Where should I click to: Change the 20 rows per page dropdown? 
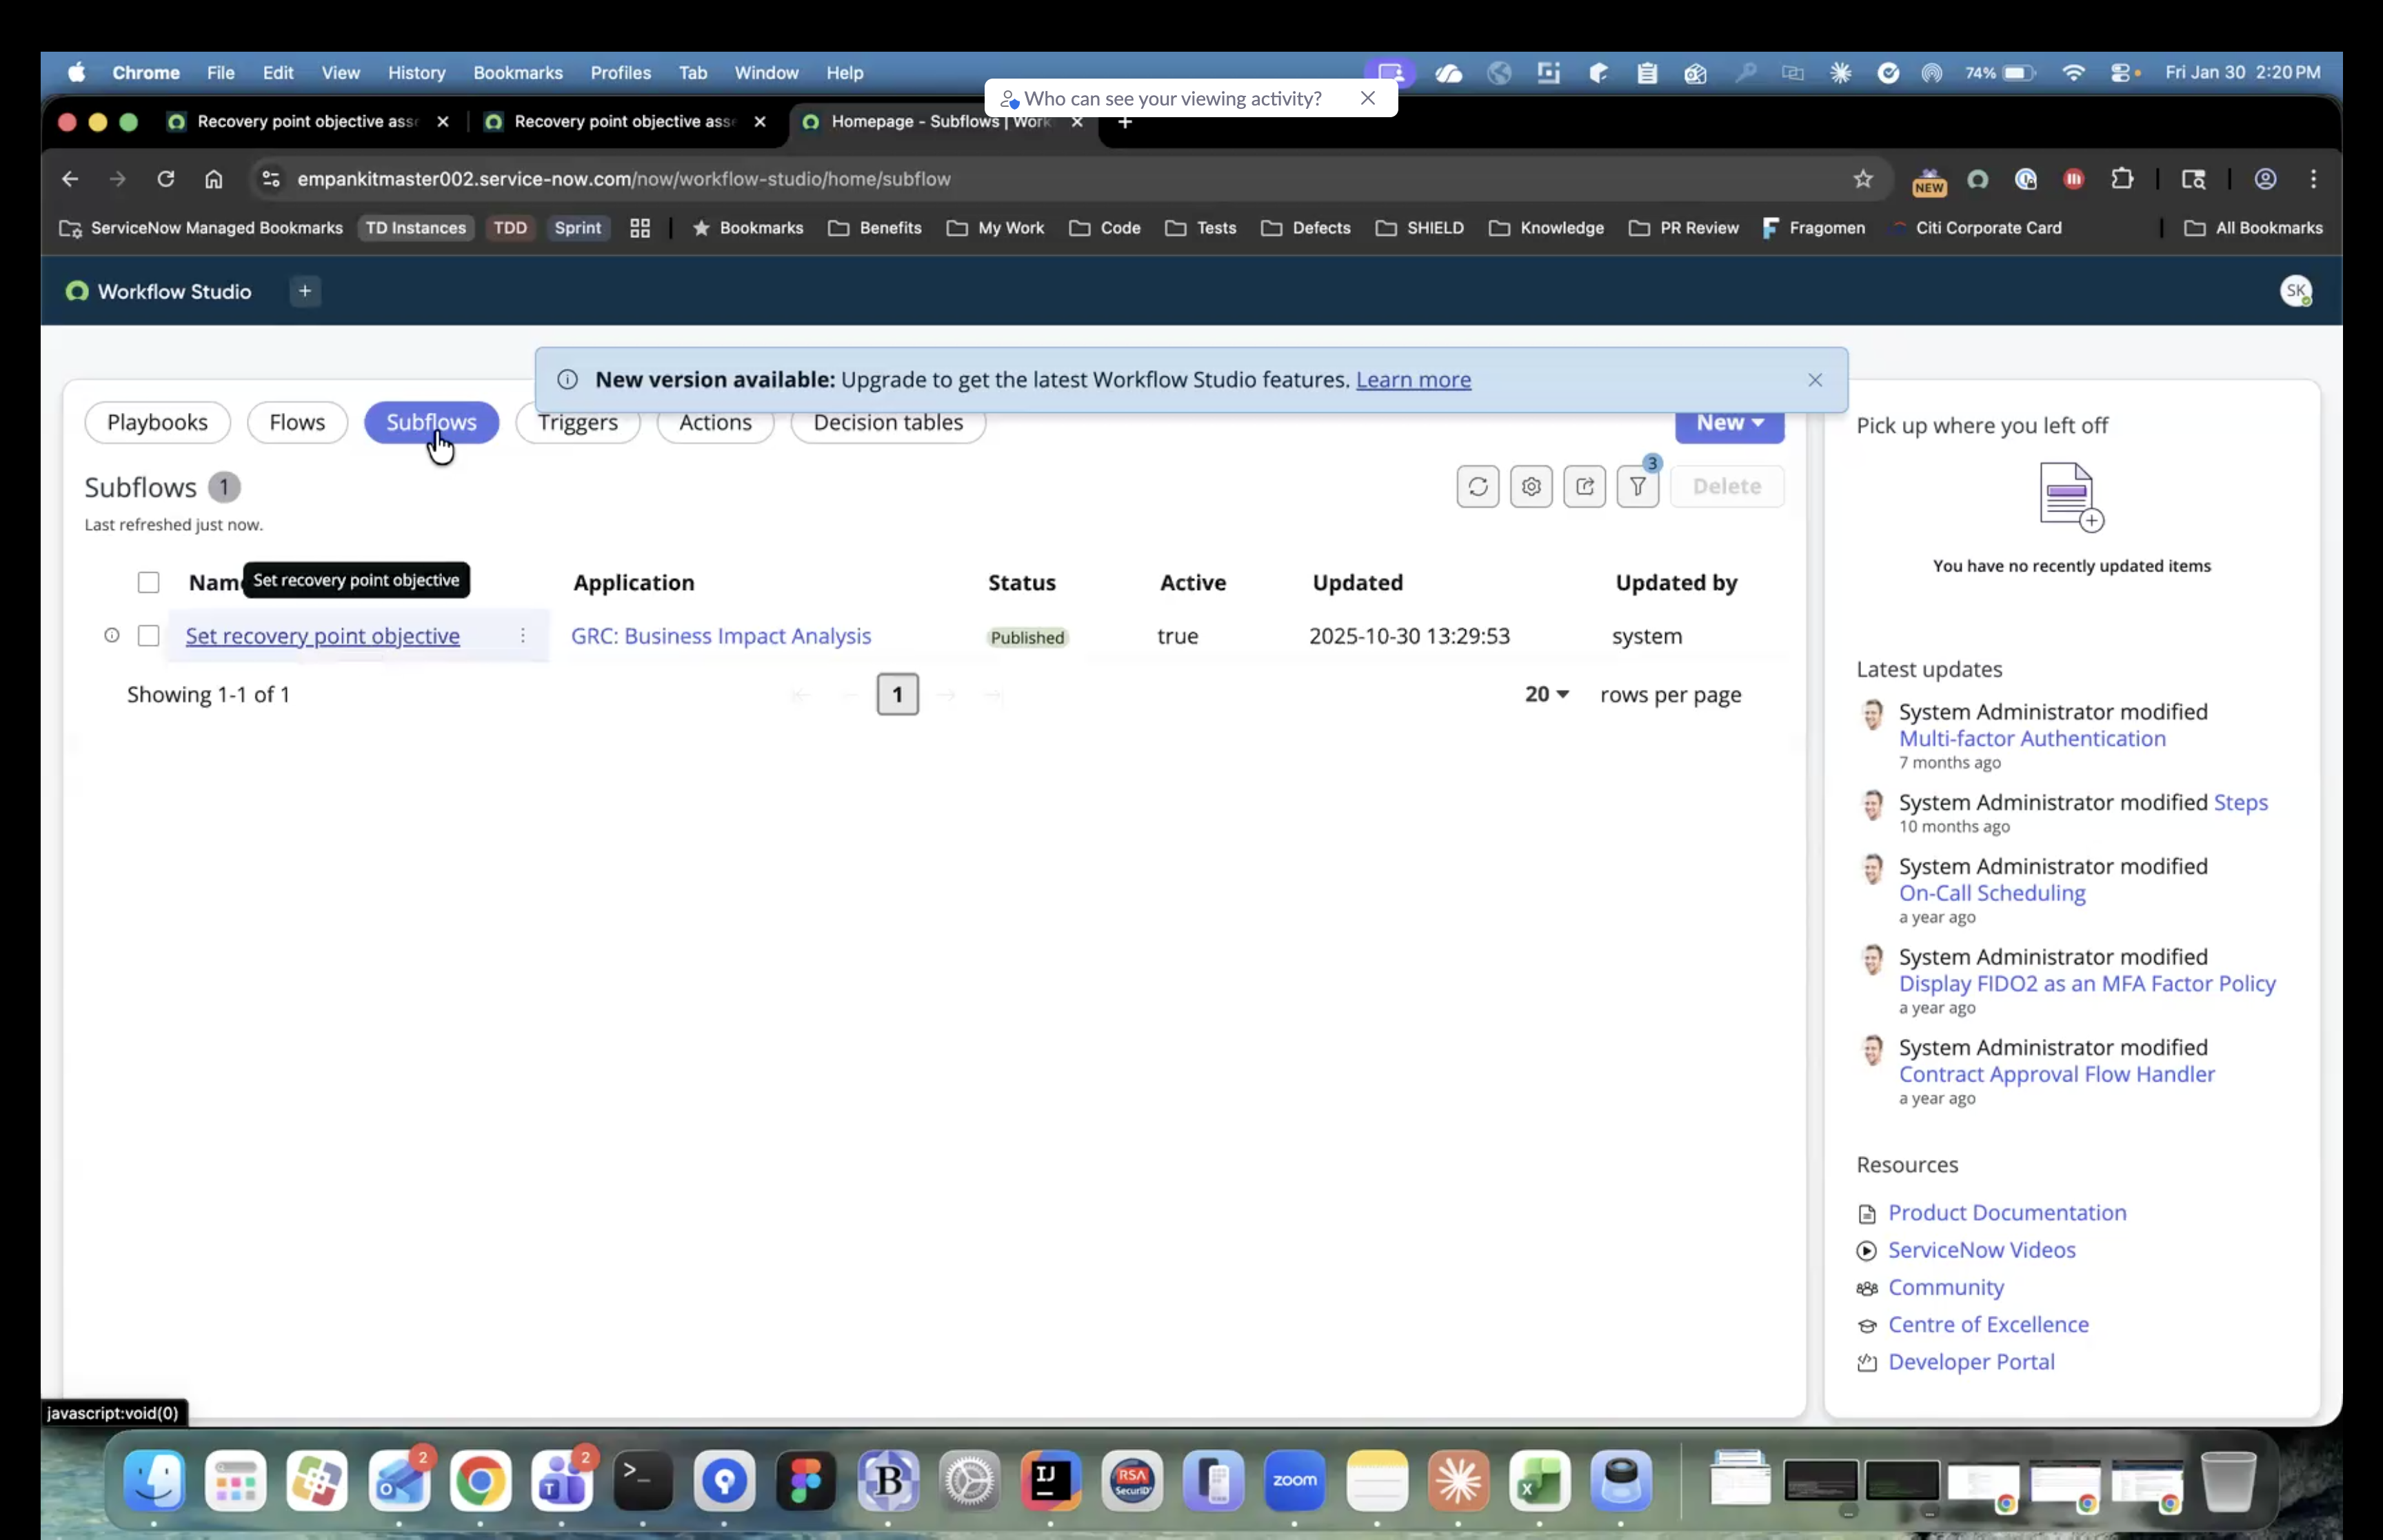1546,694
